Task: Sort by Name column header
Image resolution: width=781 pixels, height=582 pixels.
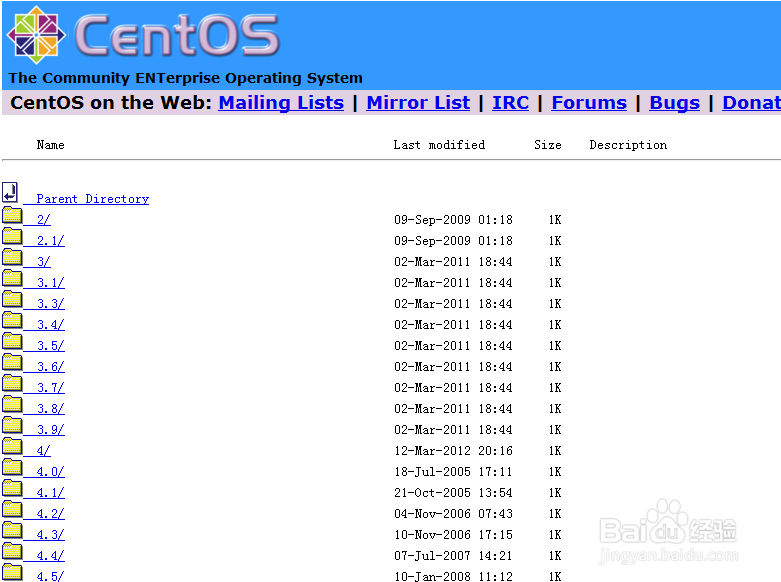Action: (x=50, y=145)
